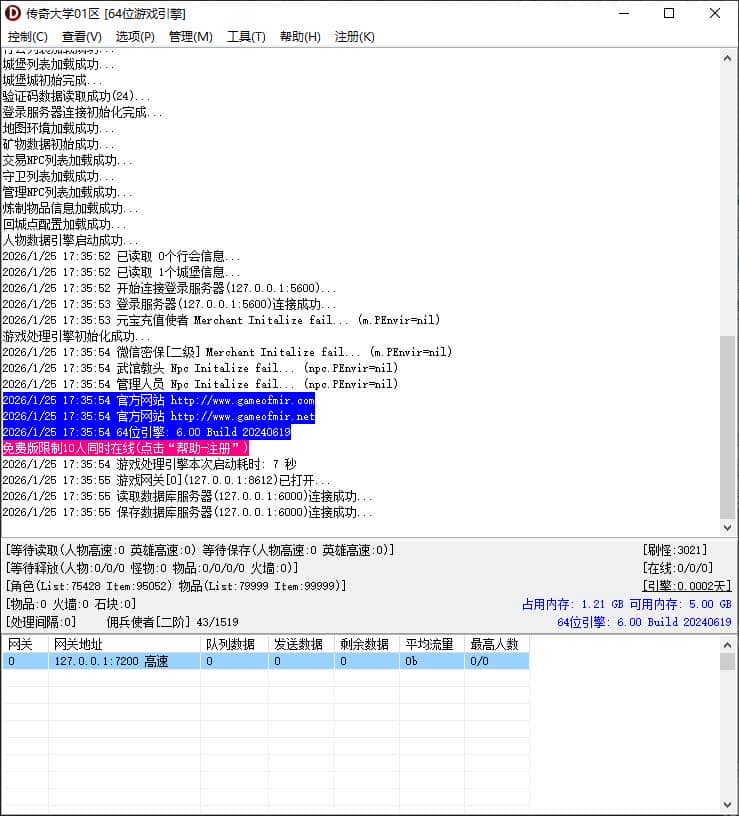
Task: Click log line 炼制物品信息加载成功
Action: [x=70, y=208]
